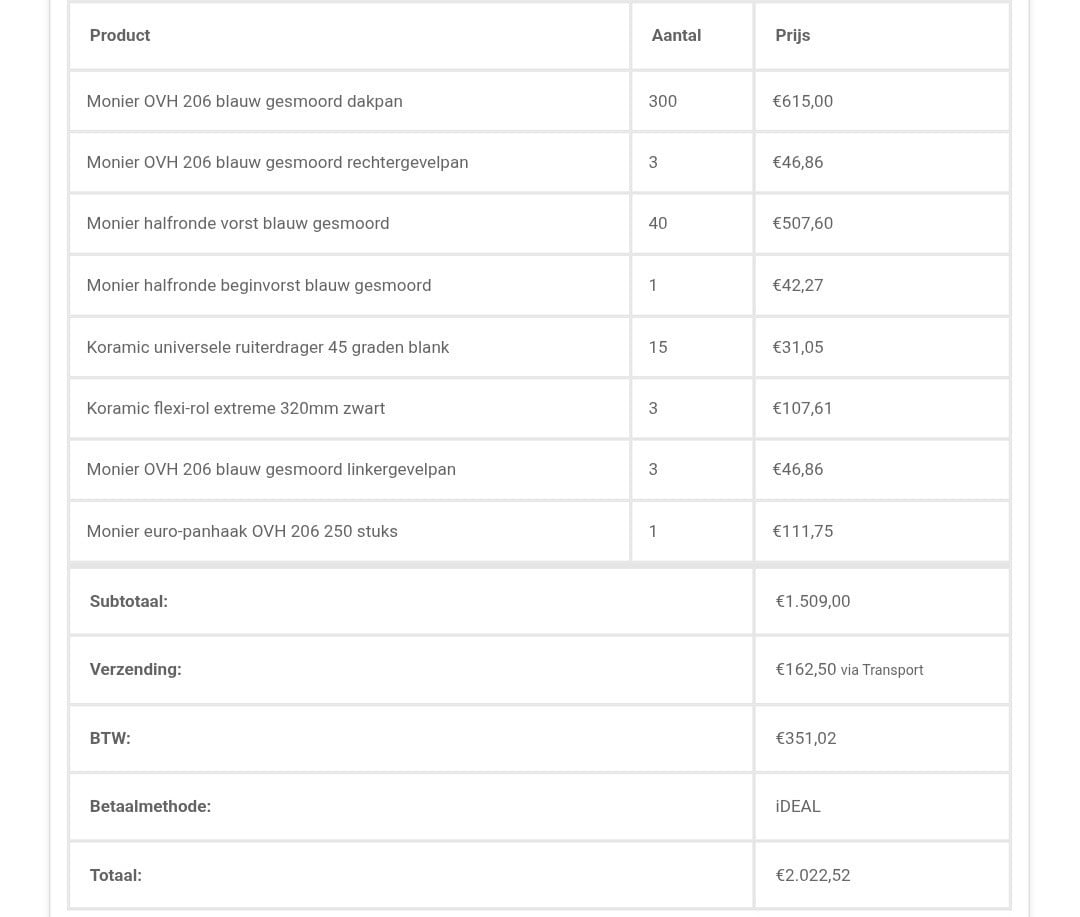Viewport: 1080px width, 917px height.
Task: Click the iDEAL payment method value
Action: [798, 807]
